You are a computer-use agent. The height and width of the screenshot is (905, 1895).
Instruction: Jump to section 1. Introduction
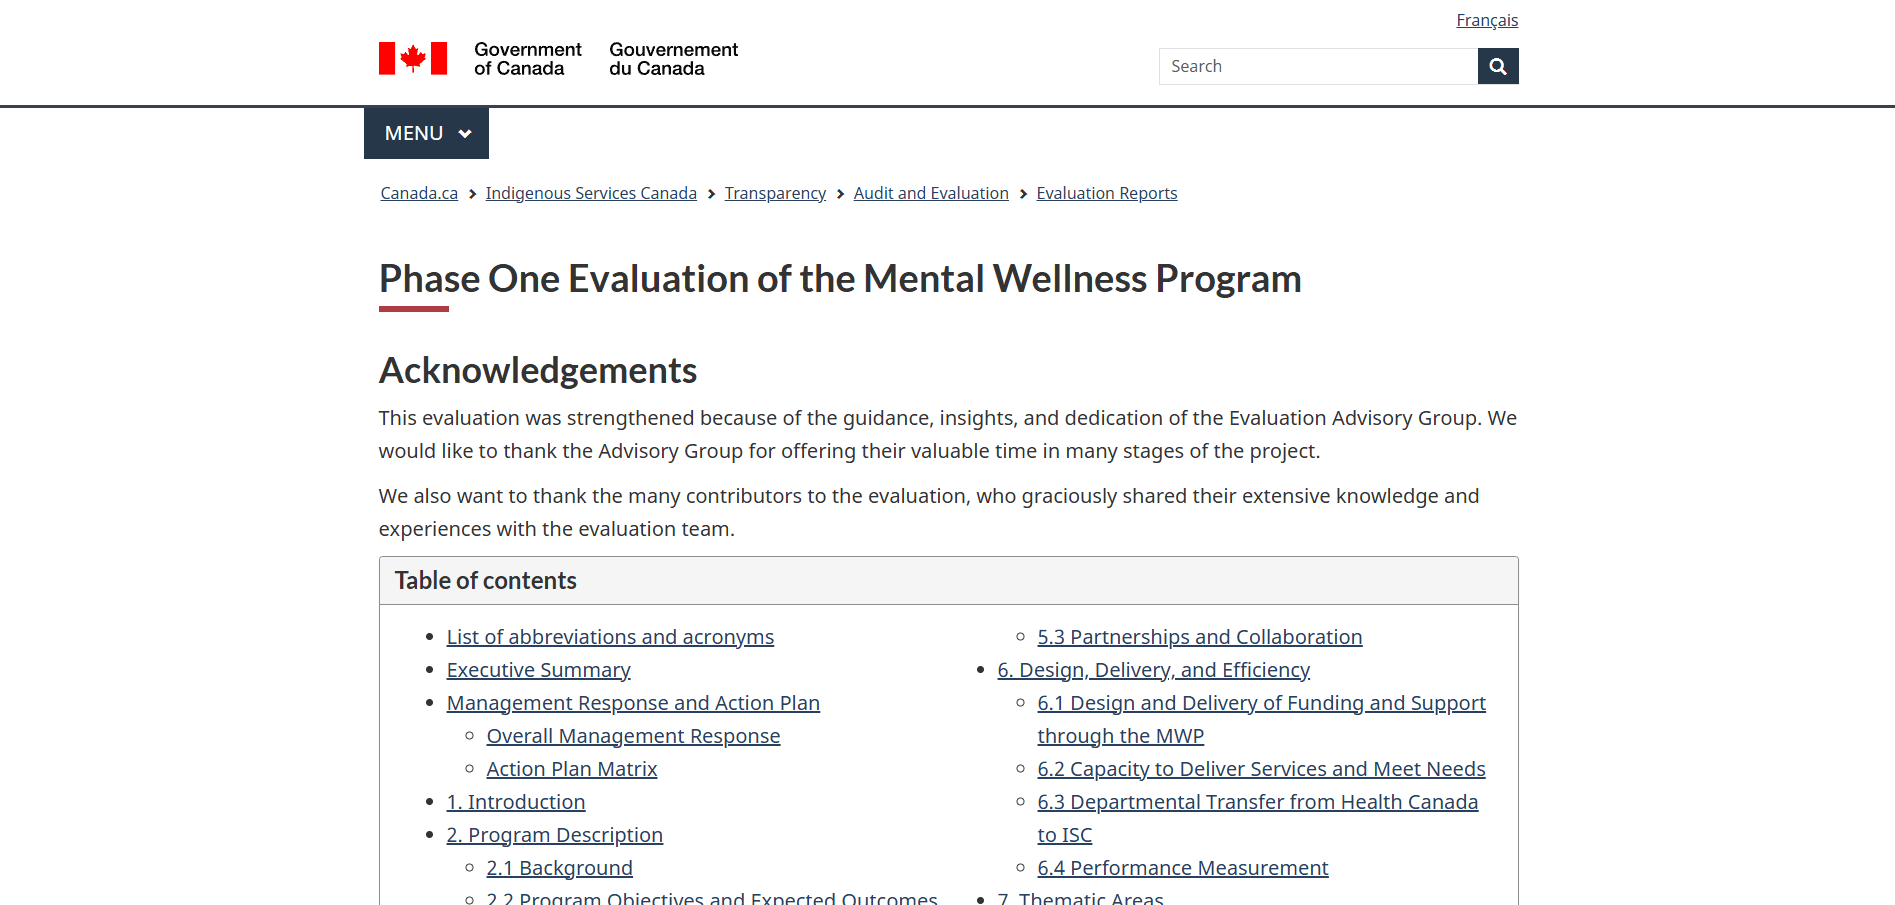point(515,801)
